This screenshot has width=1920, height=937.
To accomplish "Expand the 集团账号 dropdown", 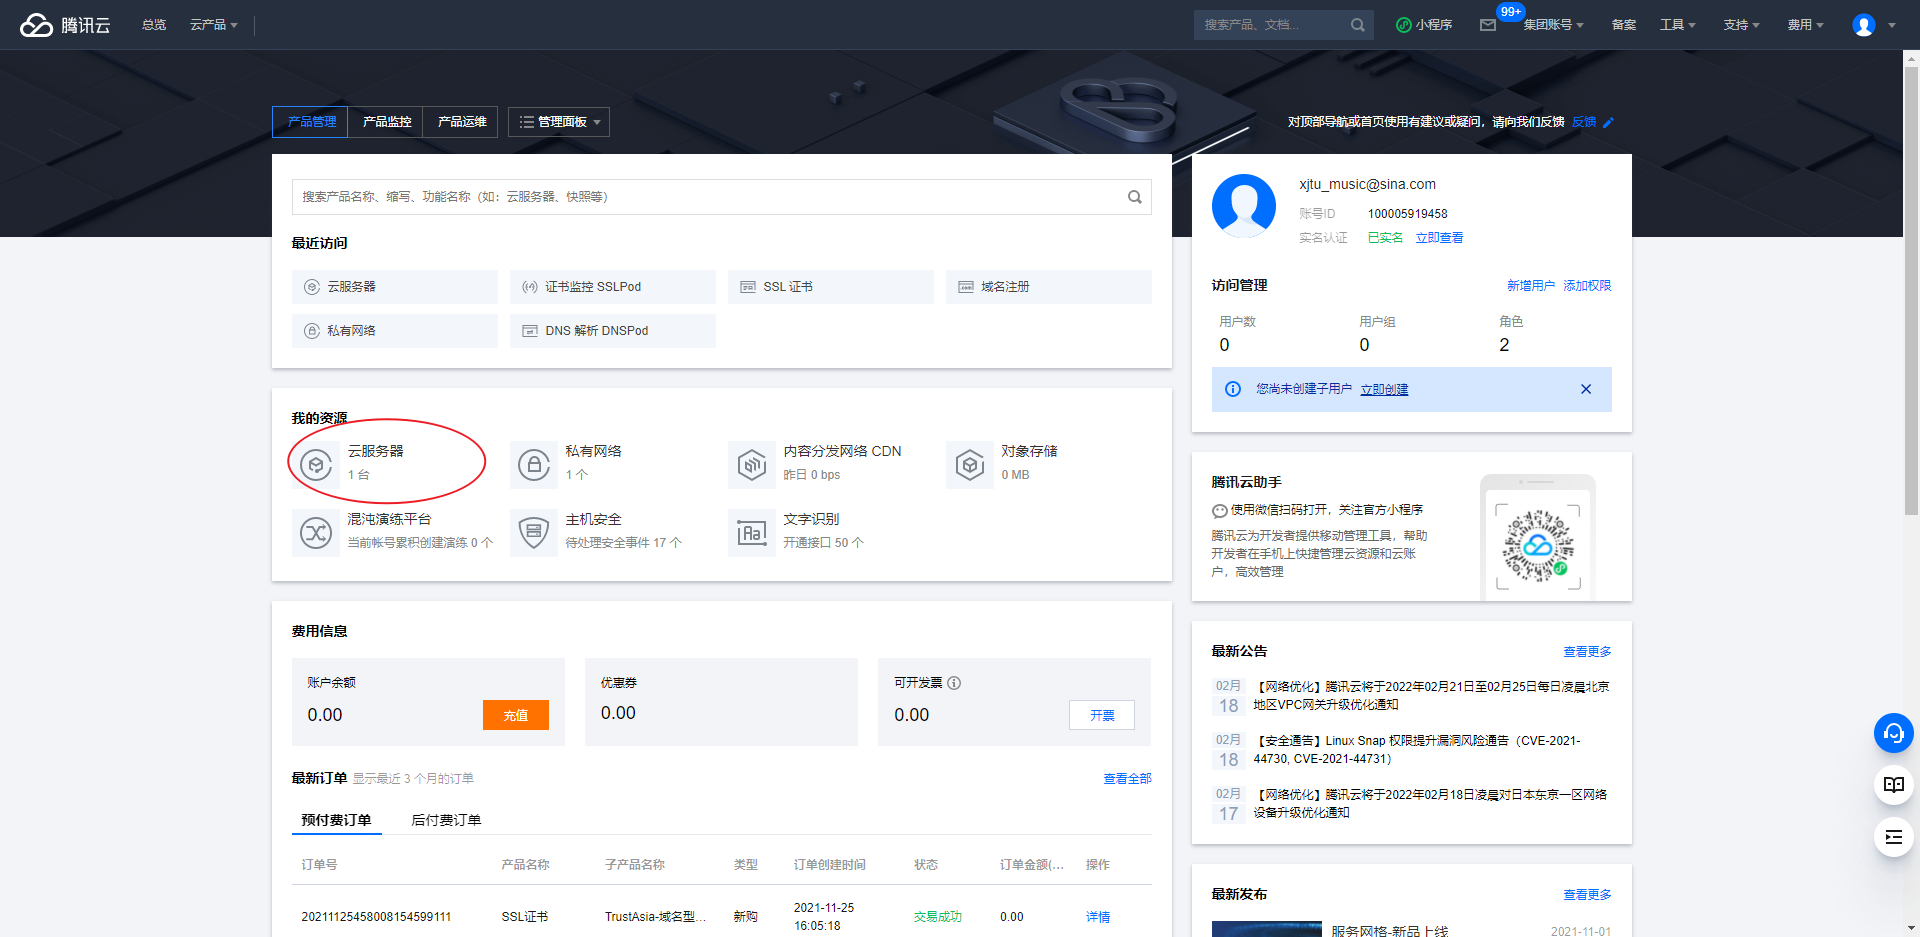I will click(x=1553, y=25).
